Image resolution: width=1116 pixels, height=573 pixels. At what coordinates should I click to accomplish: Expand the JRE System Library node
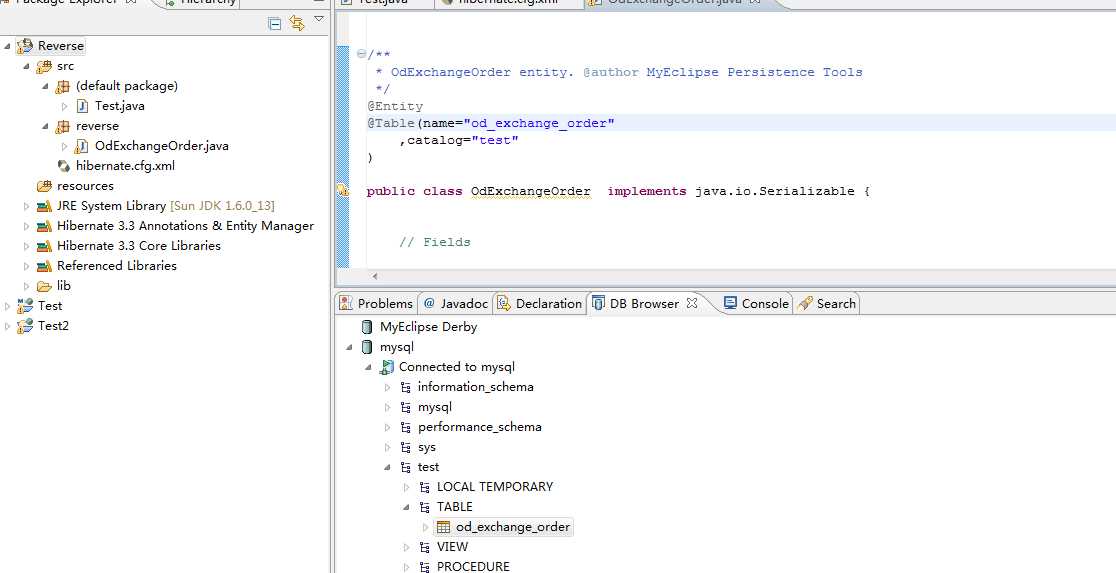tap(26, 206)
